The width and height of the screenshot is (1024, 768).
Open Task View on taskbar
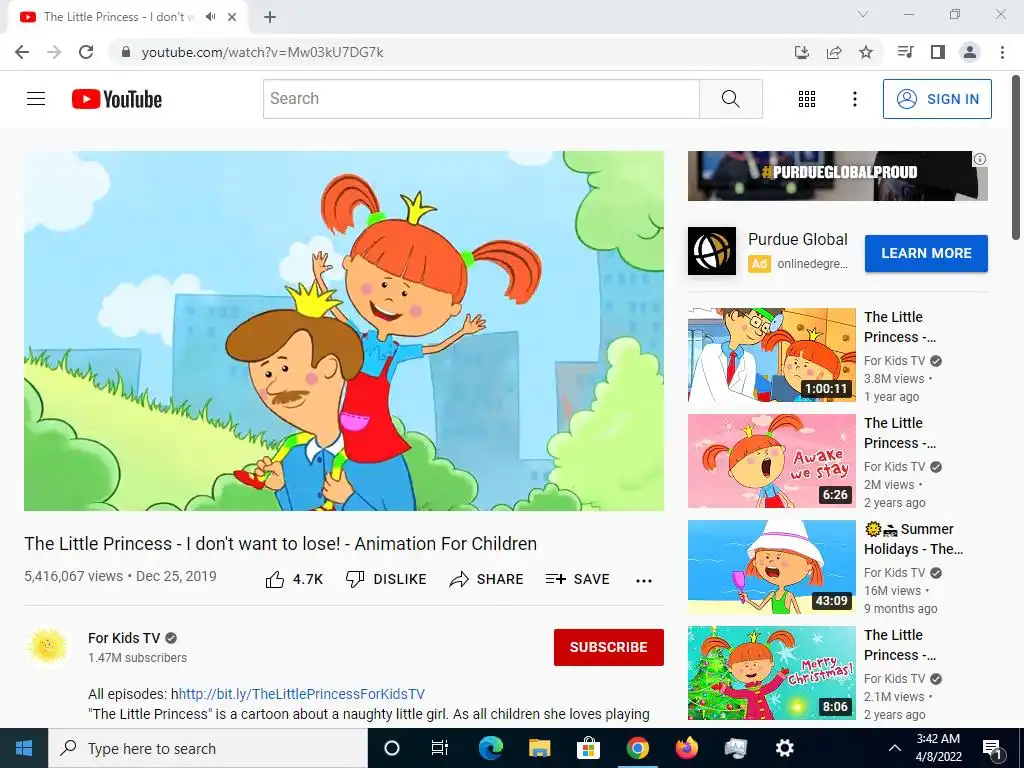(x=440, y=748)
